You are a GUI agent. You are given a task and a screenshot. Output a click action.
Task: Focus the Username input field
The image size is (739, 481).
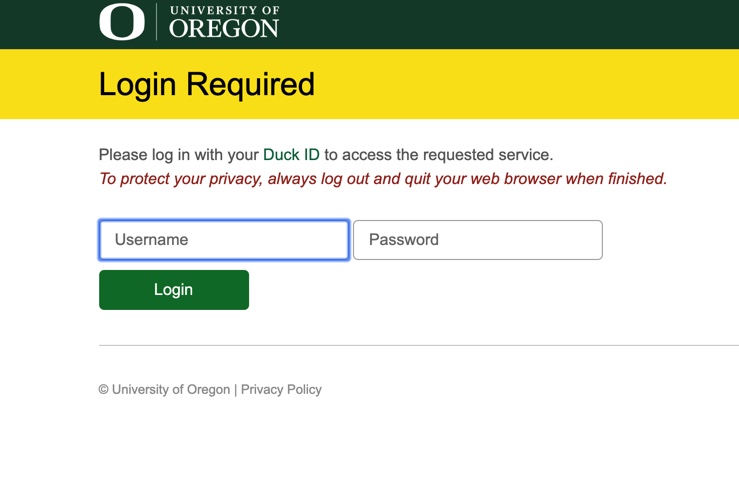(x=224, y=240)
